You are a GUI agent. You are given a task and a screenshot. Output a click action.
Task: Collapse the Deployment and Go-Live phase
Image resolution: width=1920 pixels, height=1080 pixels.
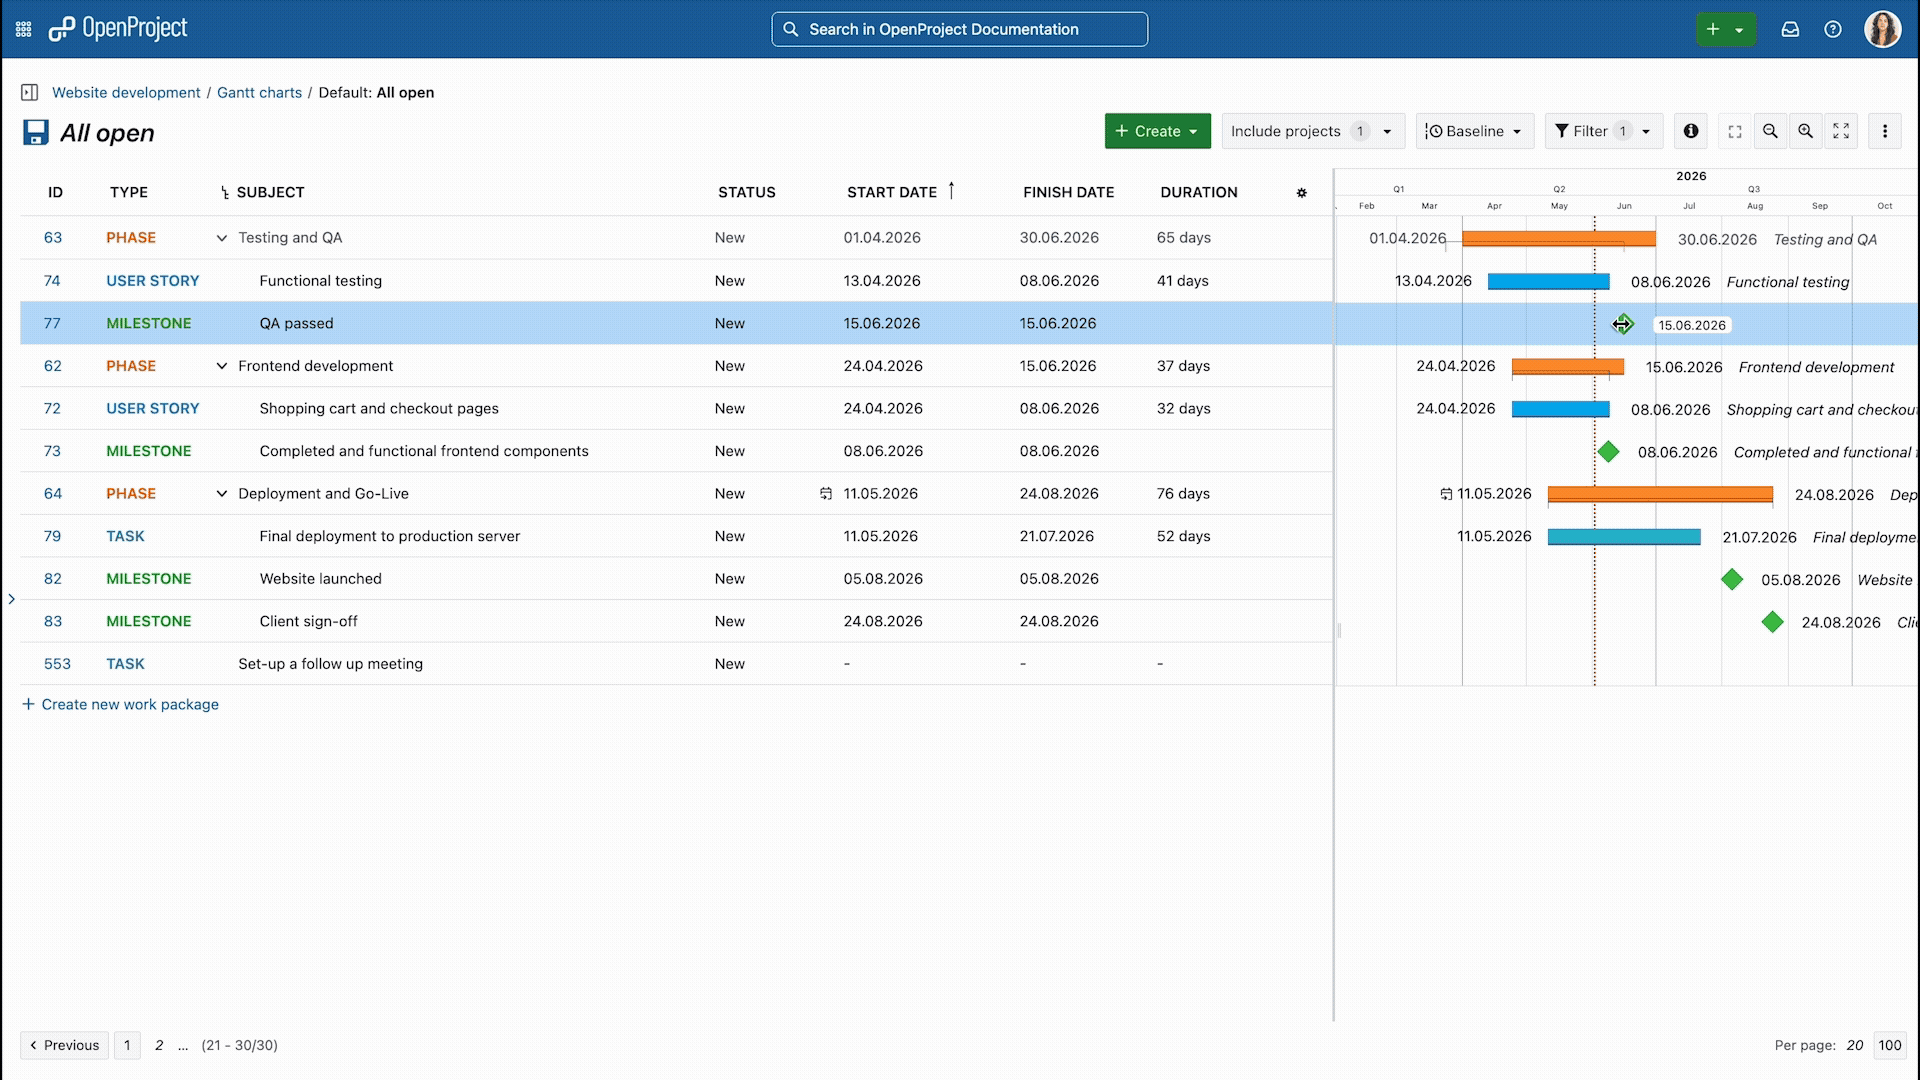point(221,494)
